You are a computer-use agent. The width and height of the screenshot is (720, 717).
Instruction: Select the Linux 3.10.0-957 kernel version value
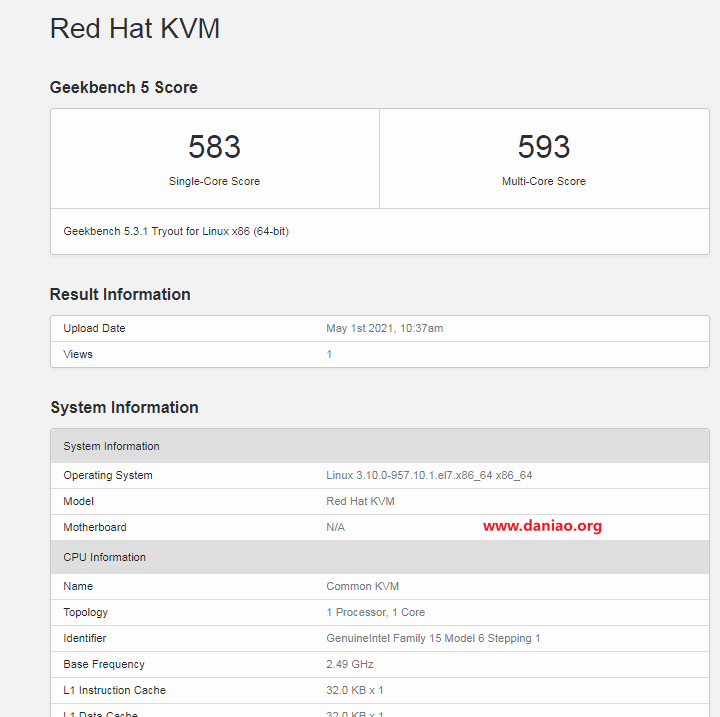429,475
